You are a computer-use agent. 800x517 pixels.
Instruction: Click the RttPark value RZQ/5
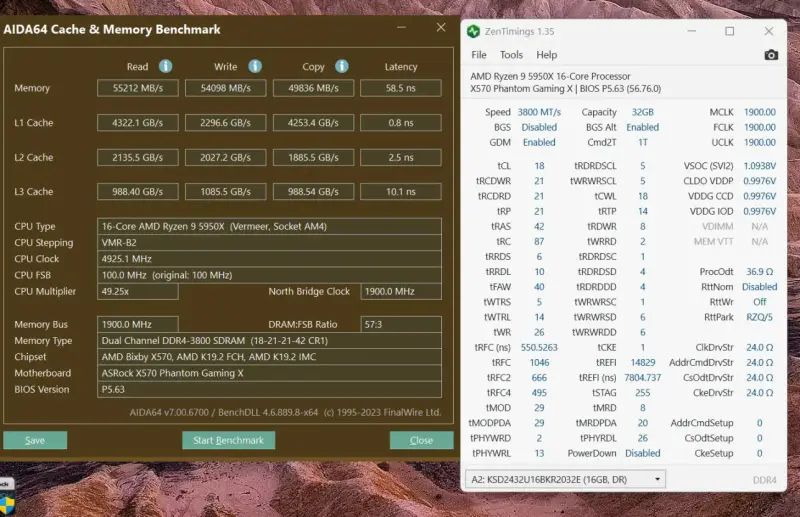[759, 317]
